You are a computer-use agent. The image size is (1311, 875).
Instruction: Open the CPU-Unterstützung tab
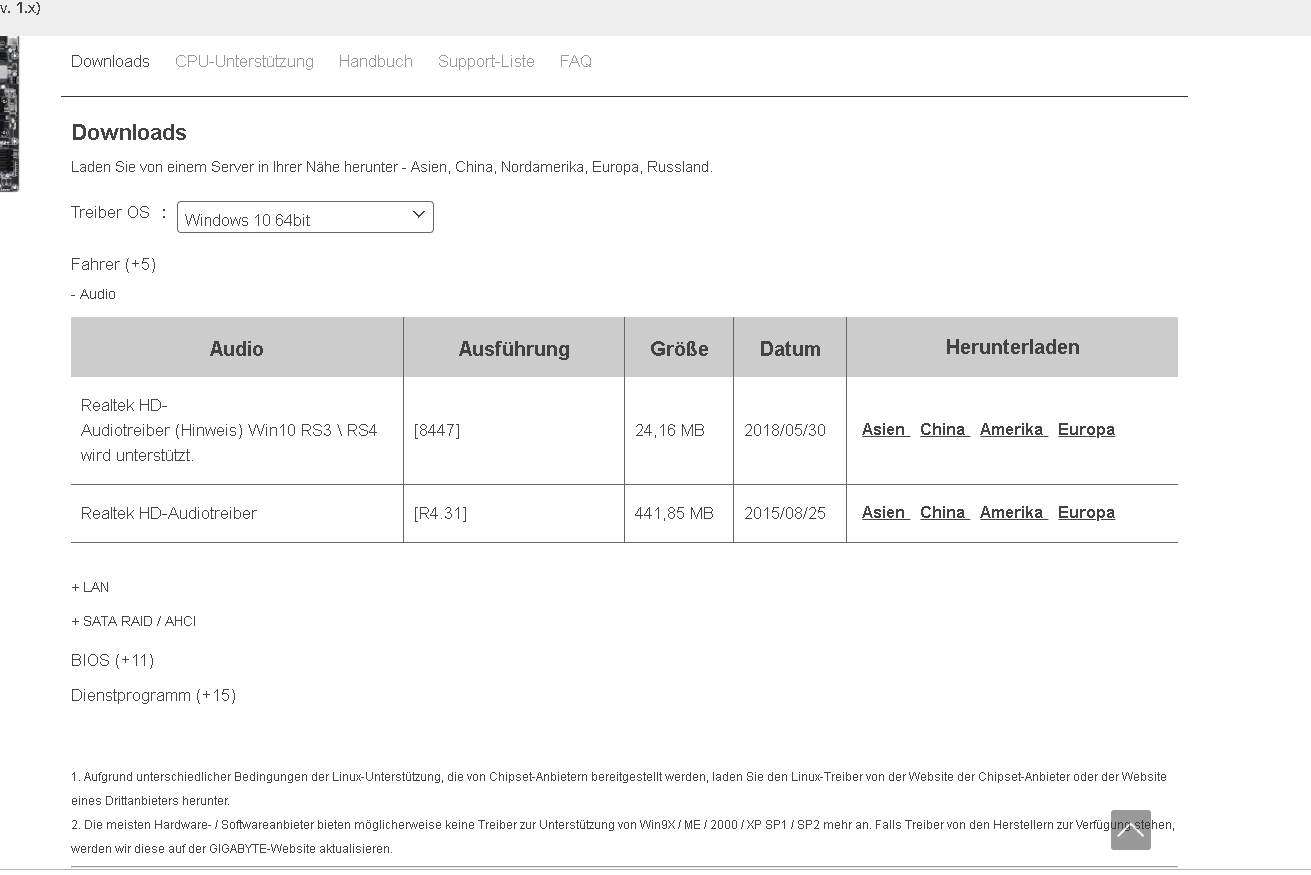coord(244,61)
